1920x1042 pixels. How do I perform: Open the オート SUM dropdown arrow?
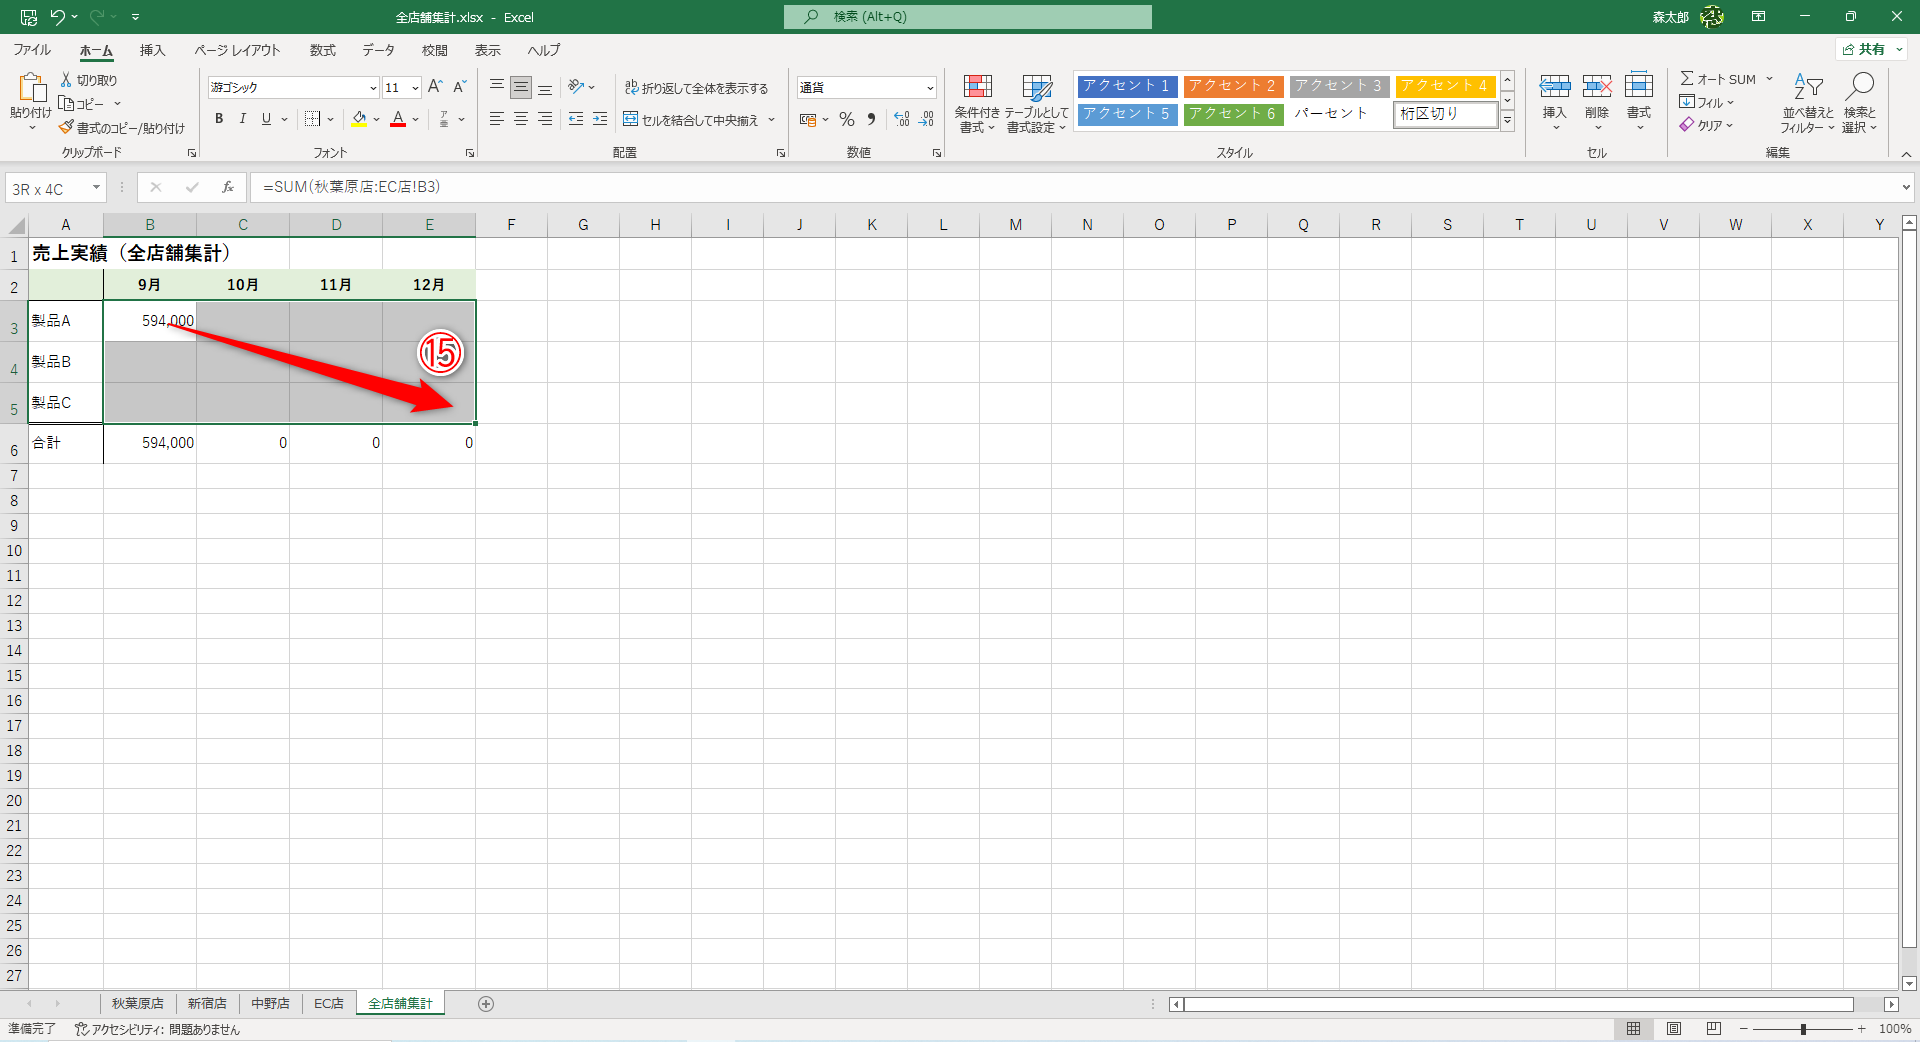click(x=1769, y=79)
